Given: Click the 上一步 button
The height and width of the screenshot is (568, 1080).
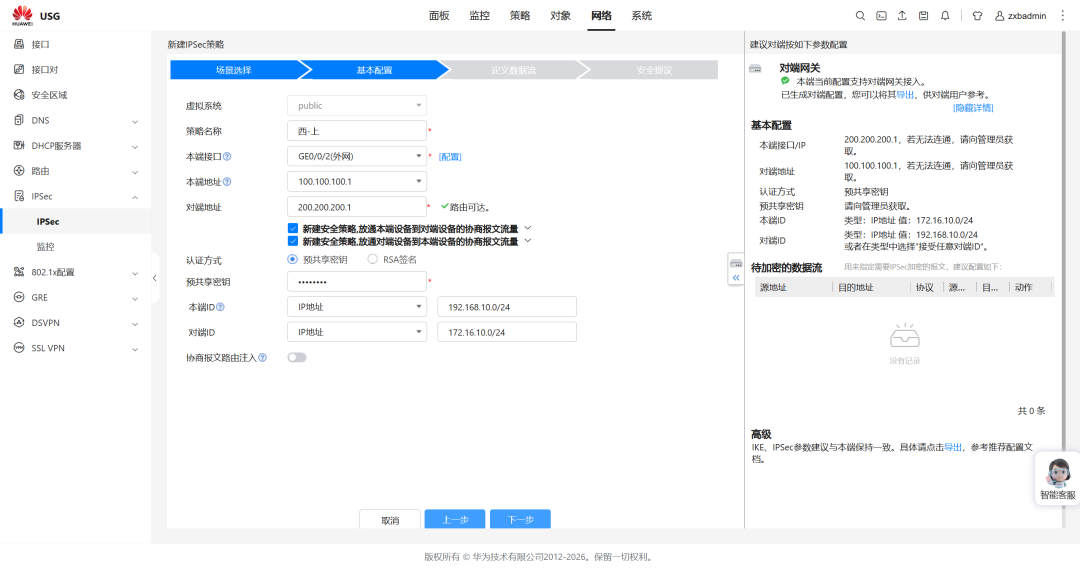Looking at the screenshot, I should (x=455, y=520).
